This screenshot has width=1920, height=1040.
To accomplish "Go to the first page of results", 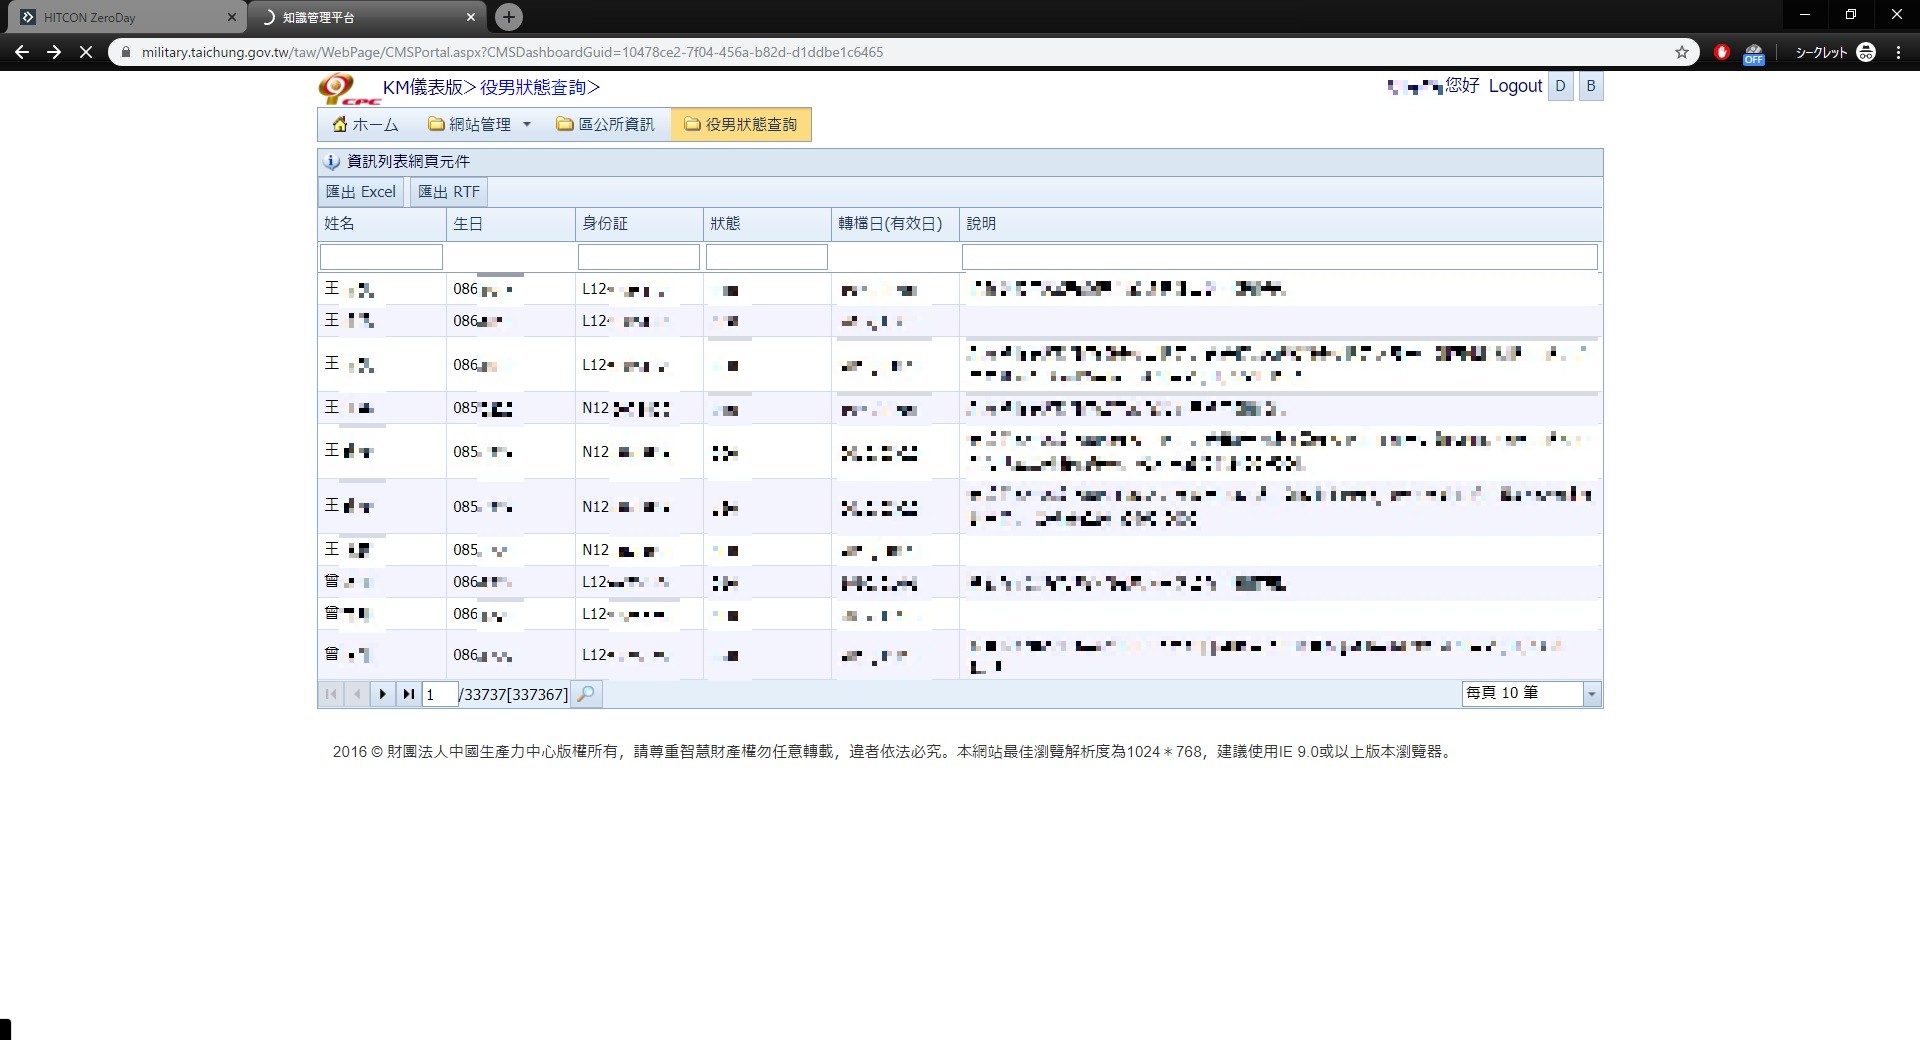I will tap(331, 694).
